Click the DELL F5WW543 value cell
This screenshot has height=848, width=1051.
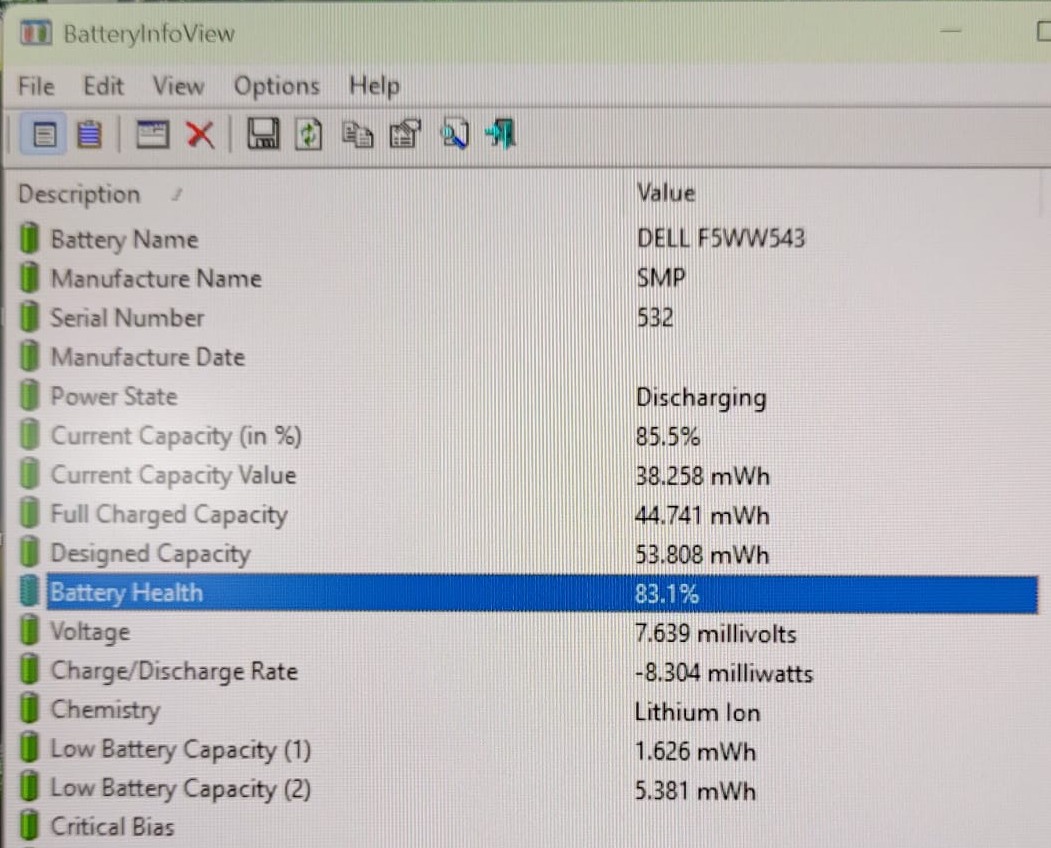pyautogui.click(x=721, y=238)
